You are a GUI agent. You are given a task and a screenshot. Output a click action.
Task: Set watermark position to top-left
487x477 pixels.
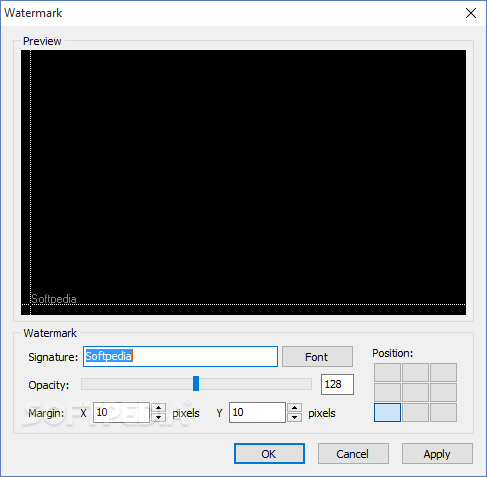pos(387,372)
